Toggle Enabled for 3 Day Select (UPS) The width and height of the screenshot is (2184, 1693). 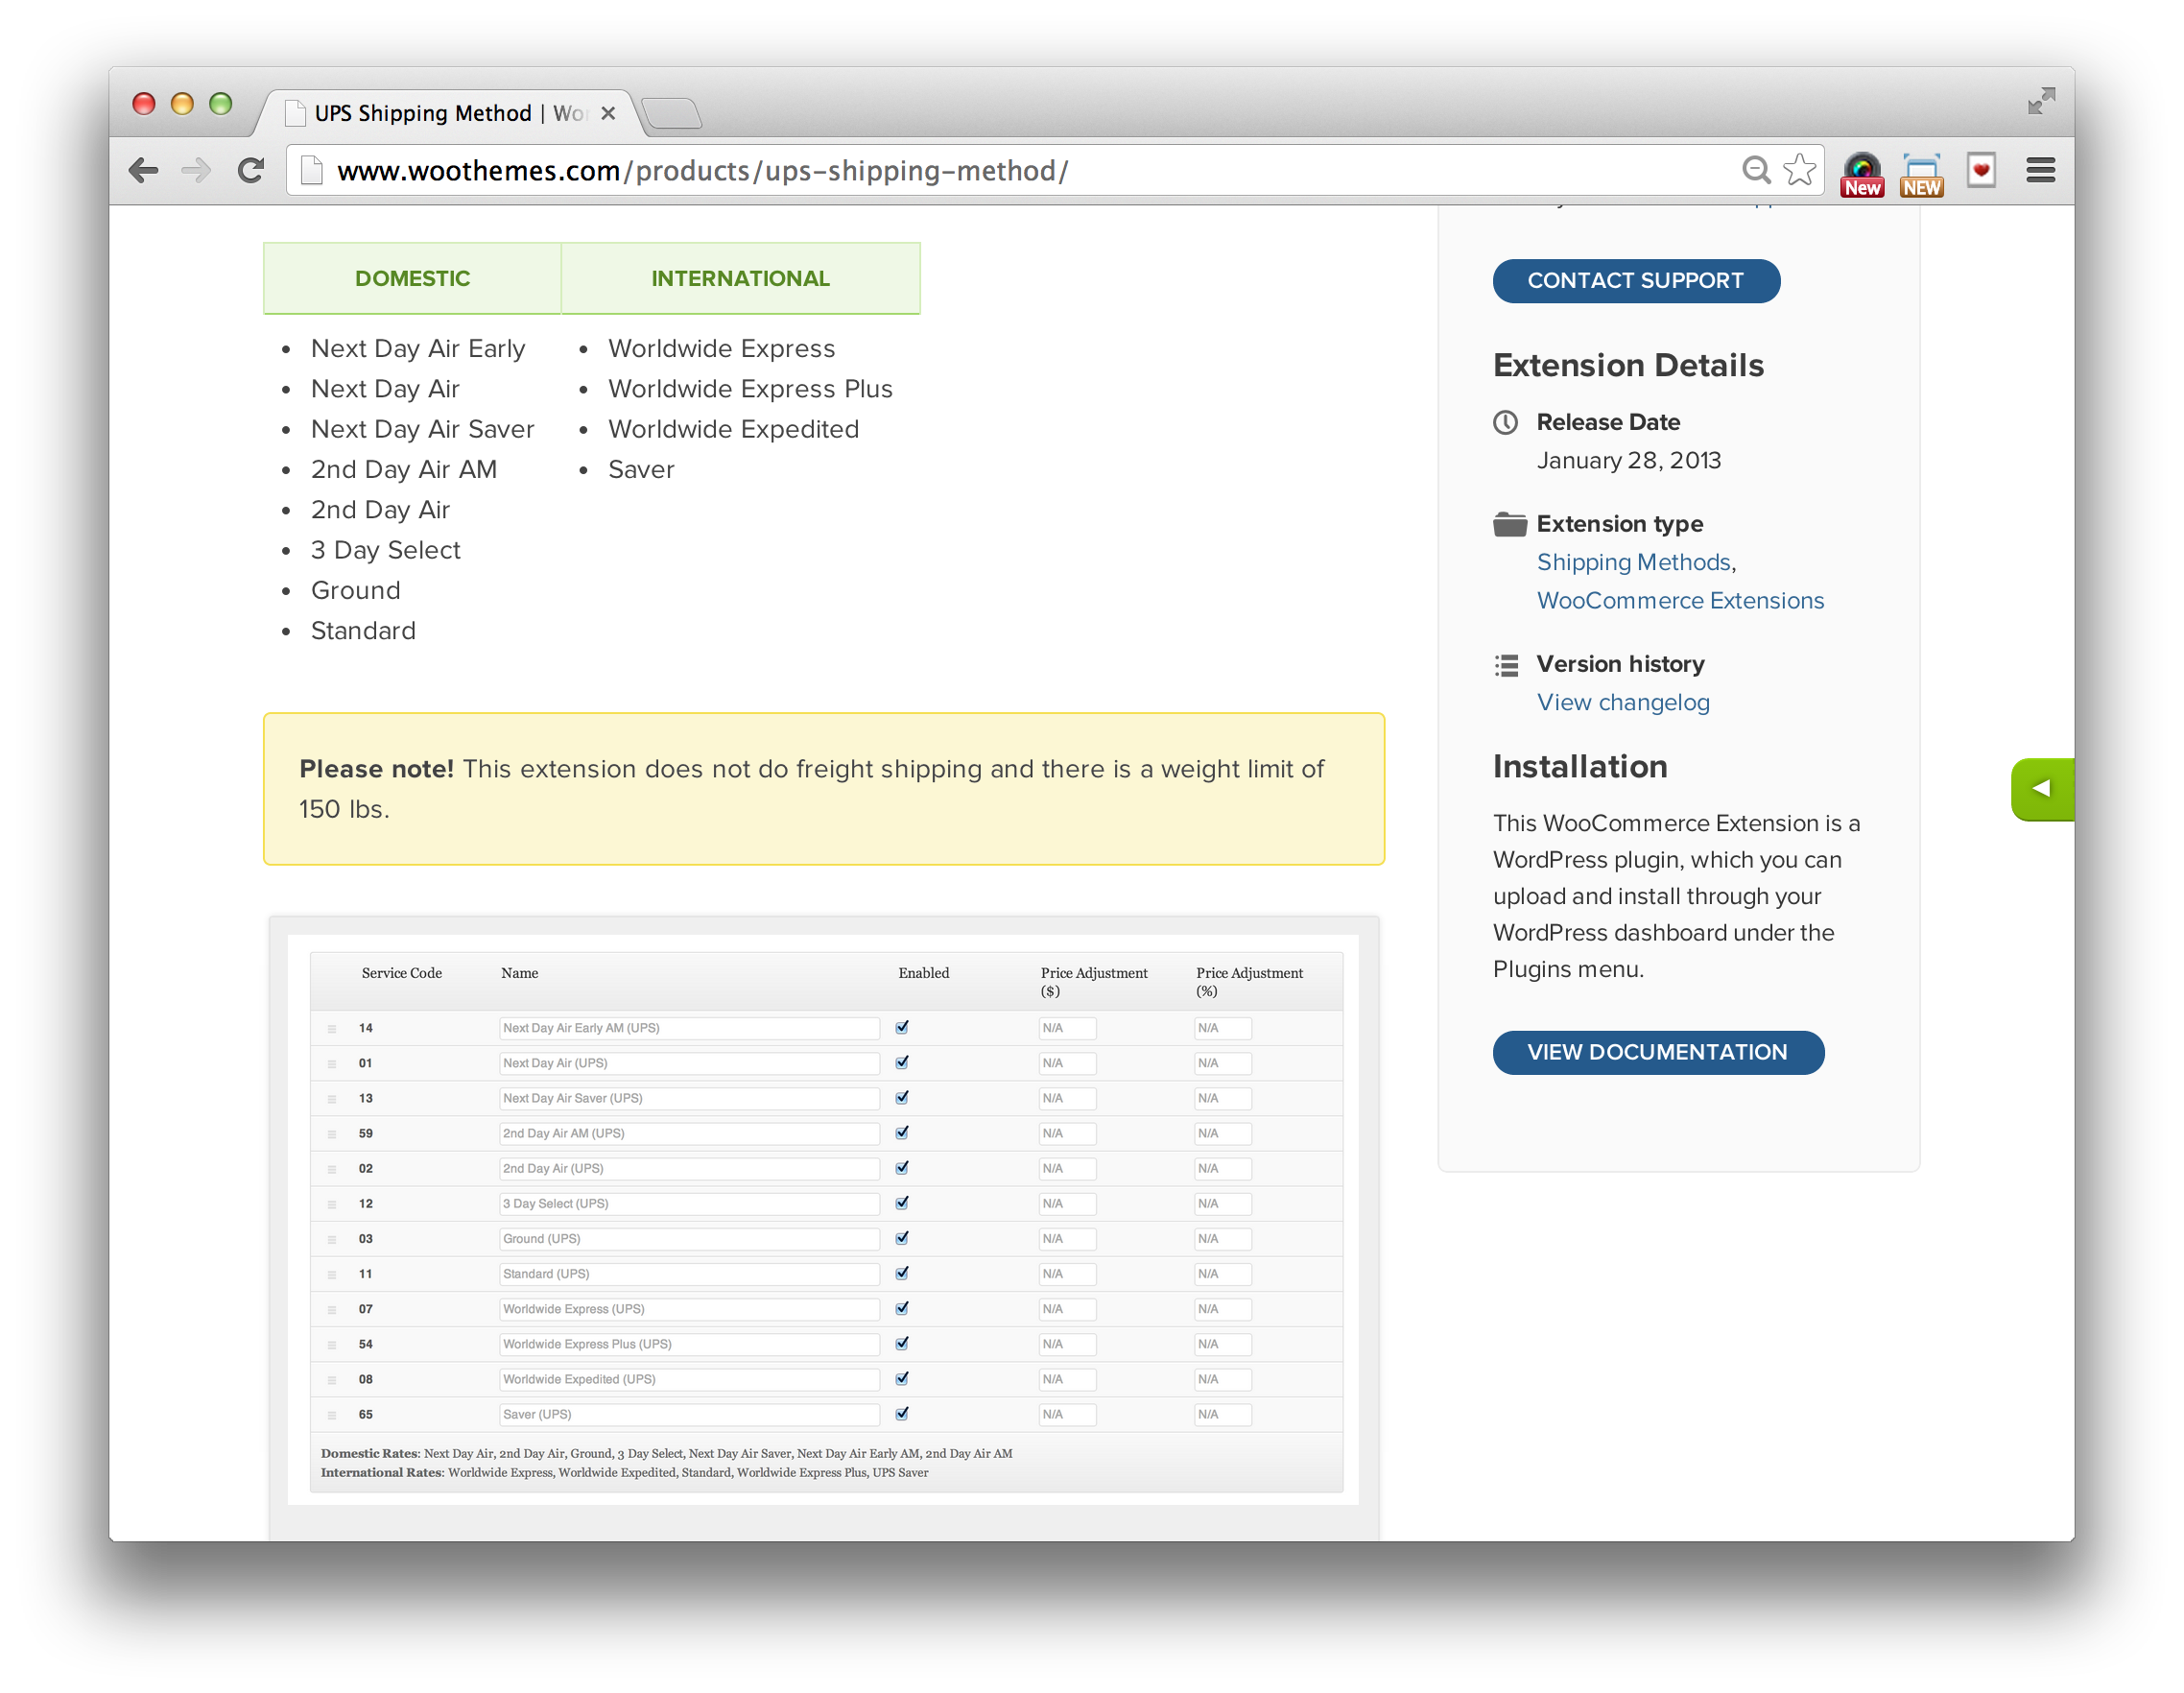(902, 1202)
